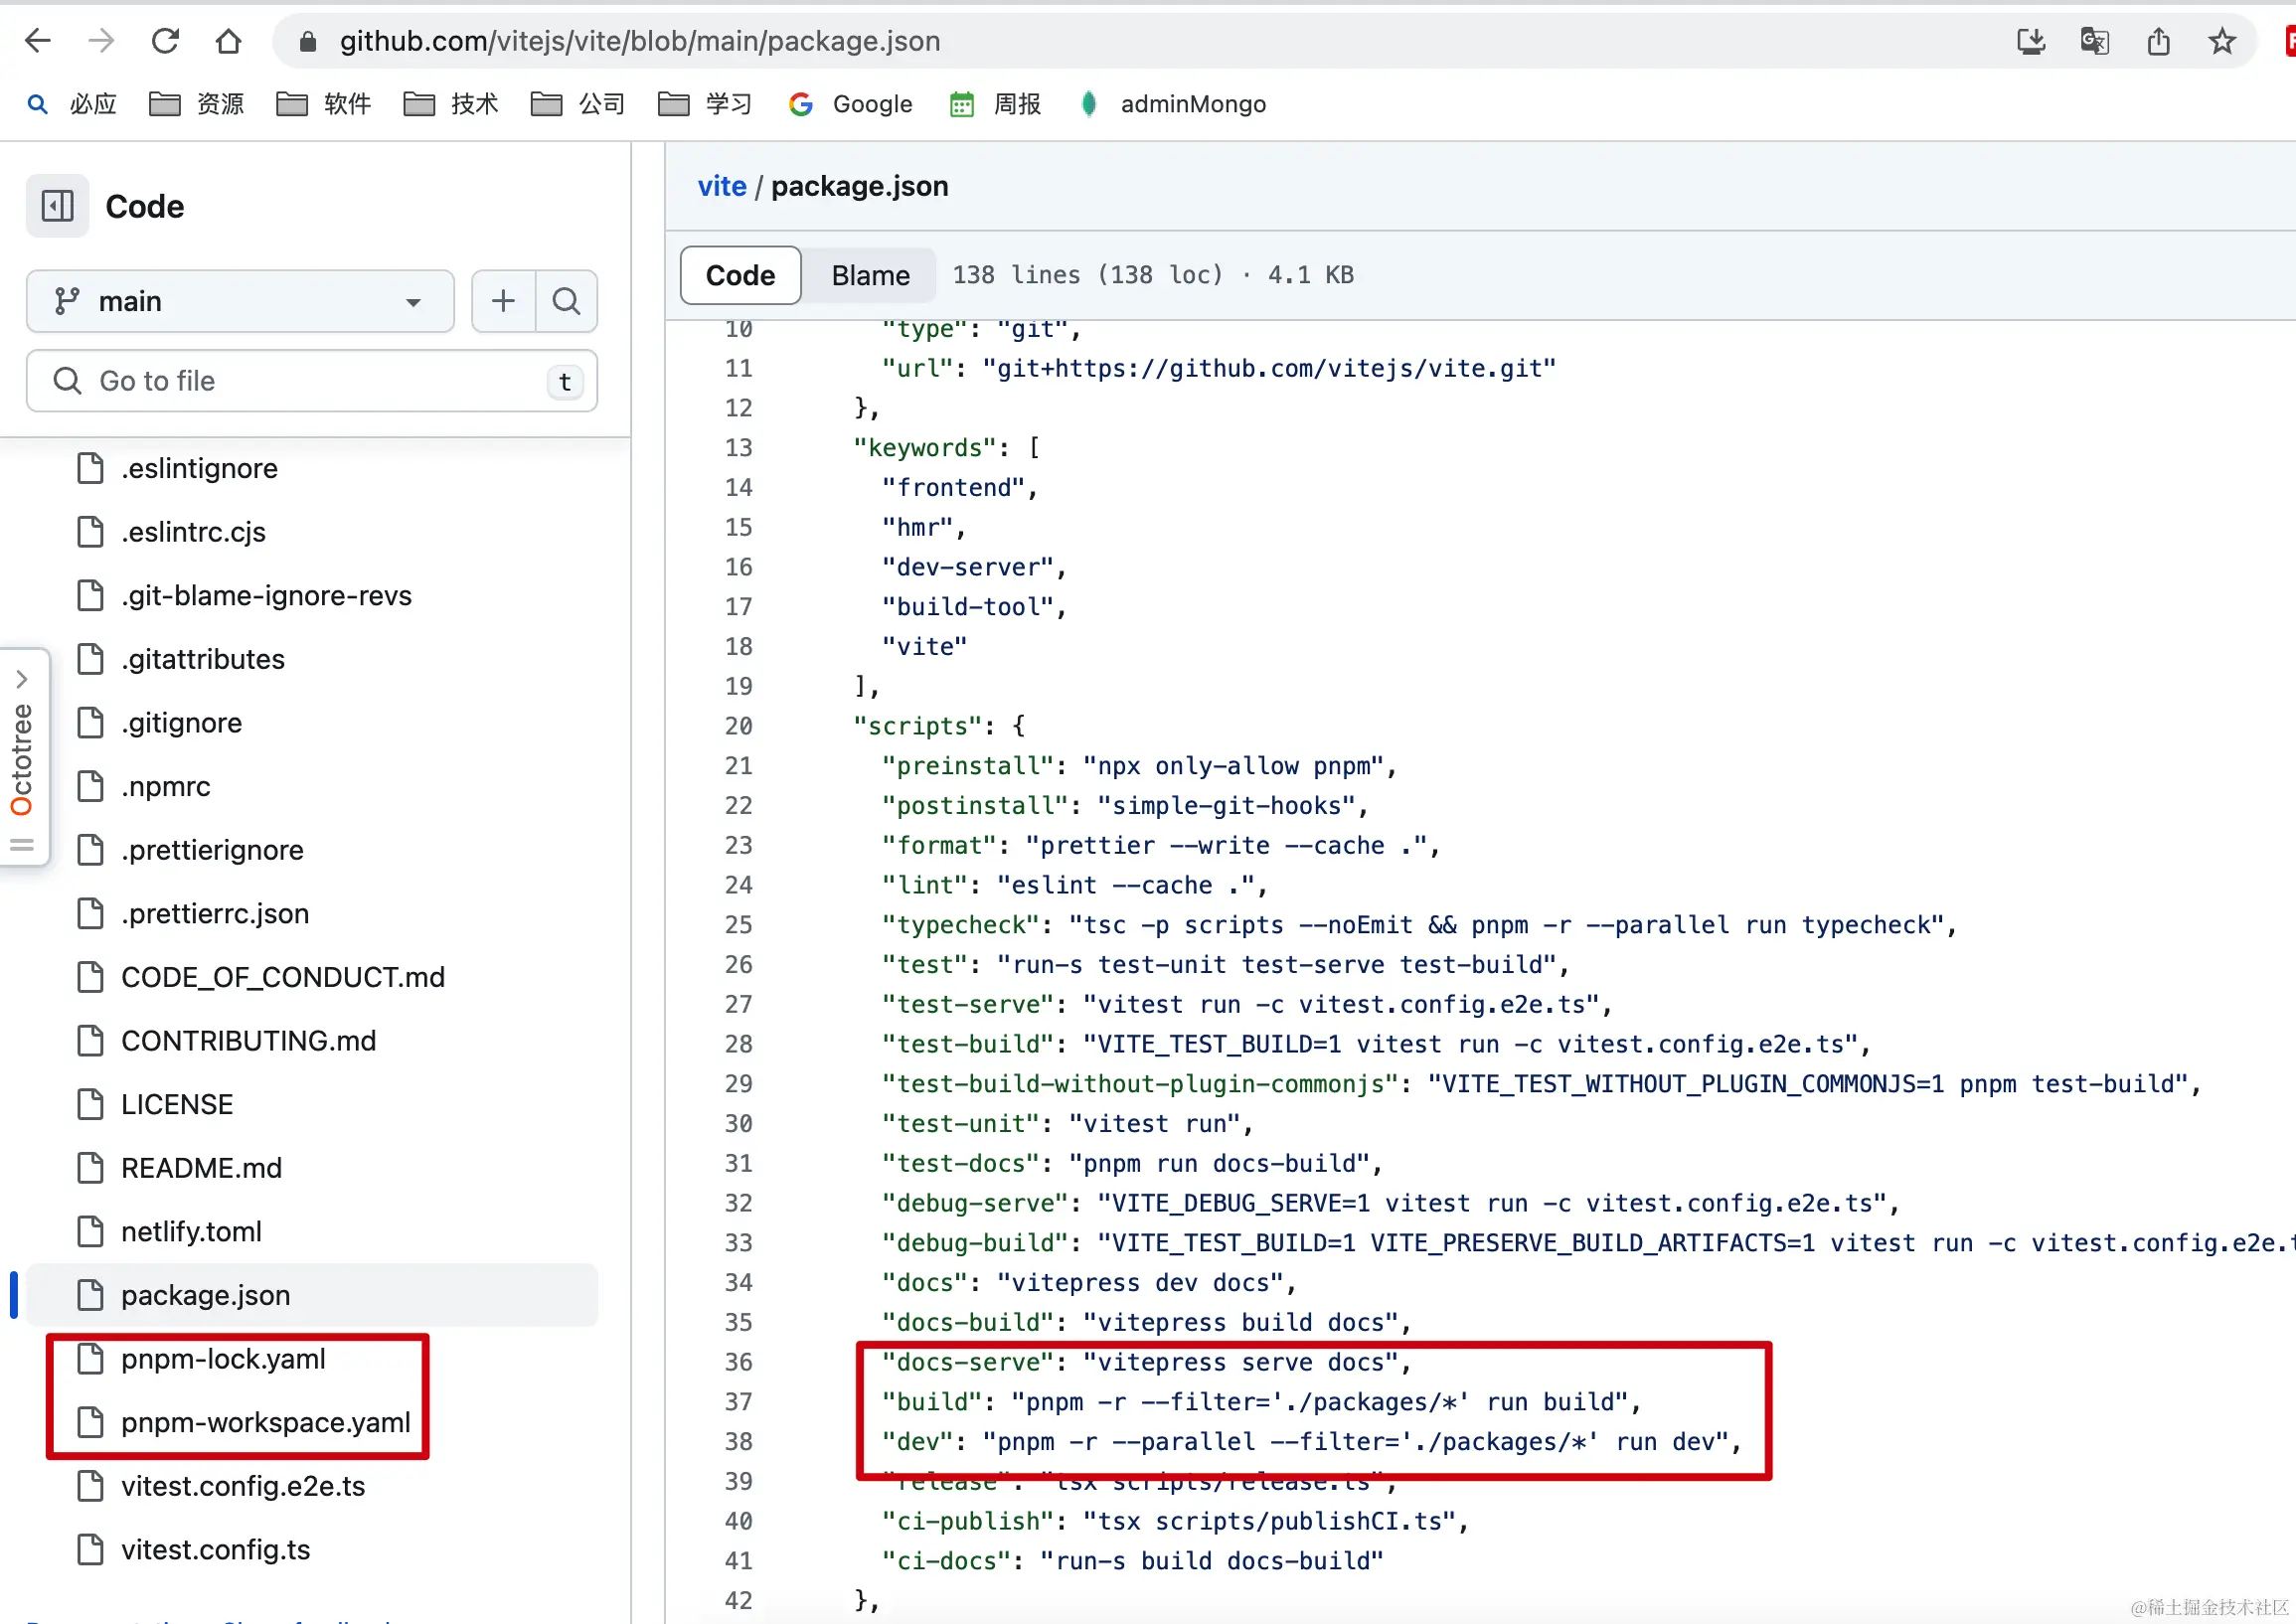Open the 技术 bookmarks folder

[451, 104]
